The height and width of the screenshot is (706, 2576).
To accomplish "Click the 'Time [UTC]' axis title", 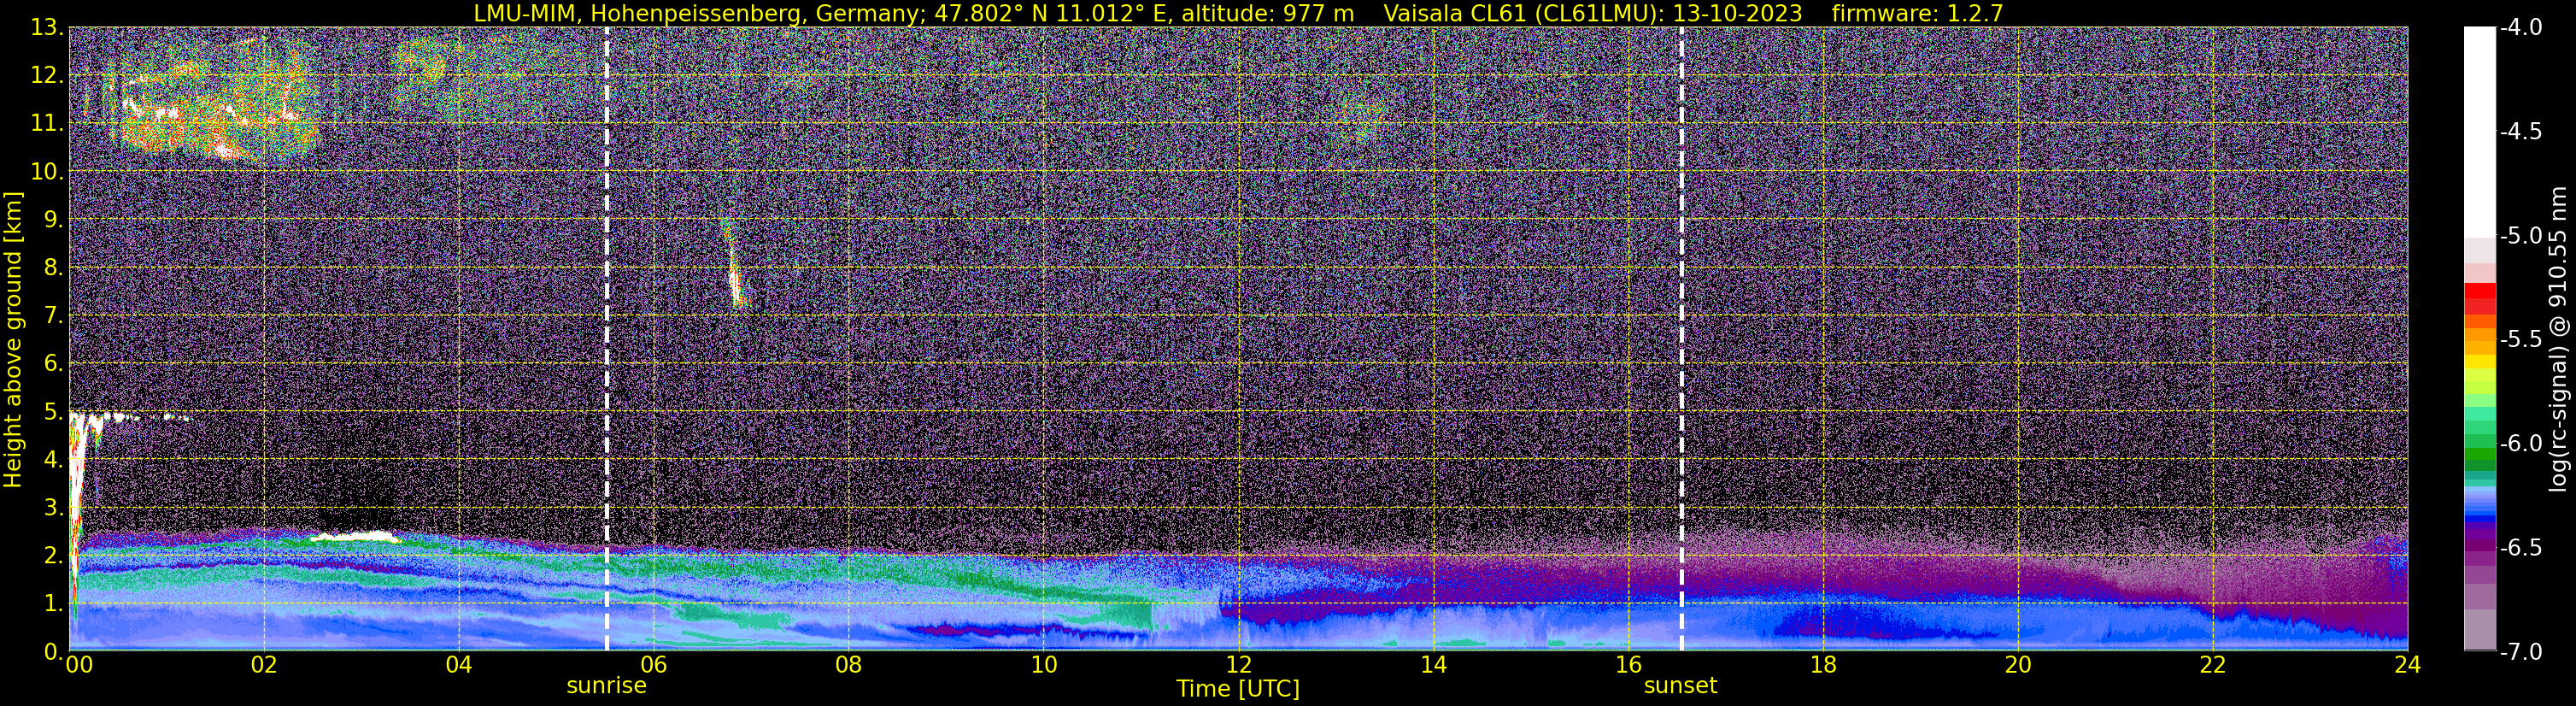I will [1238, 689].
